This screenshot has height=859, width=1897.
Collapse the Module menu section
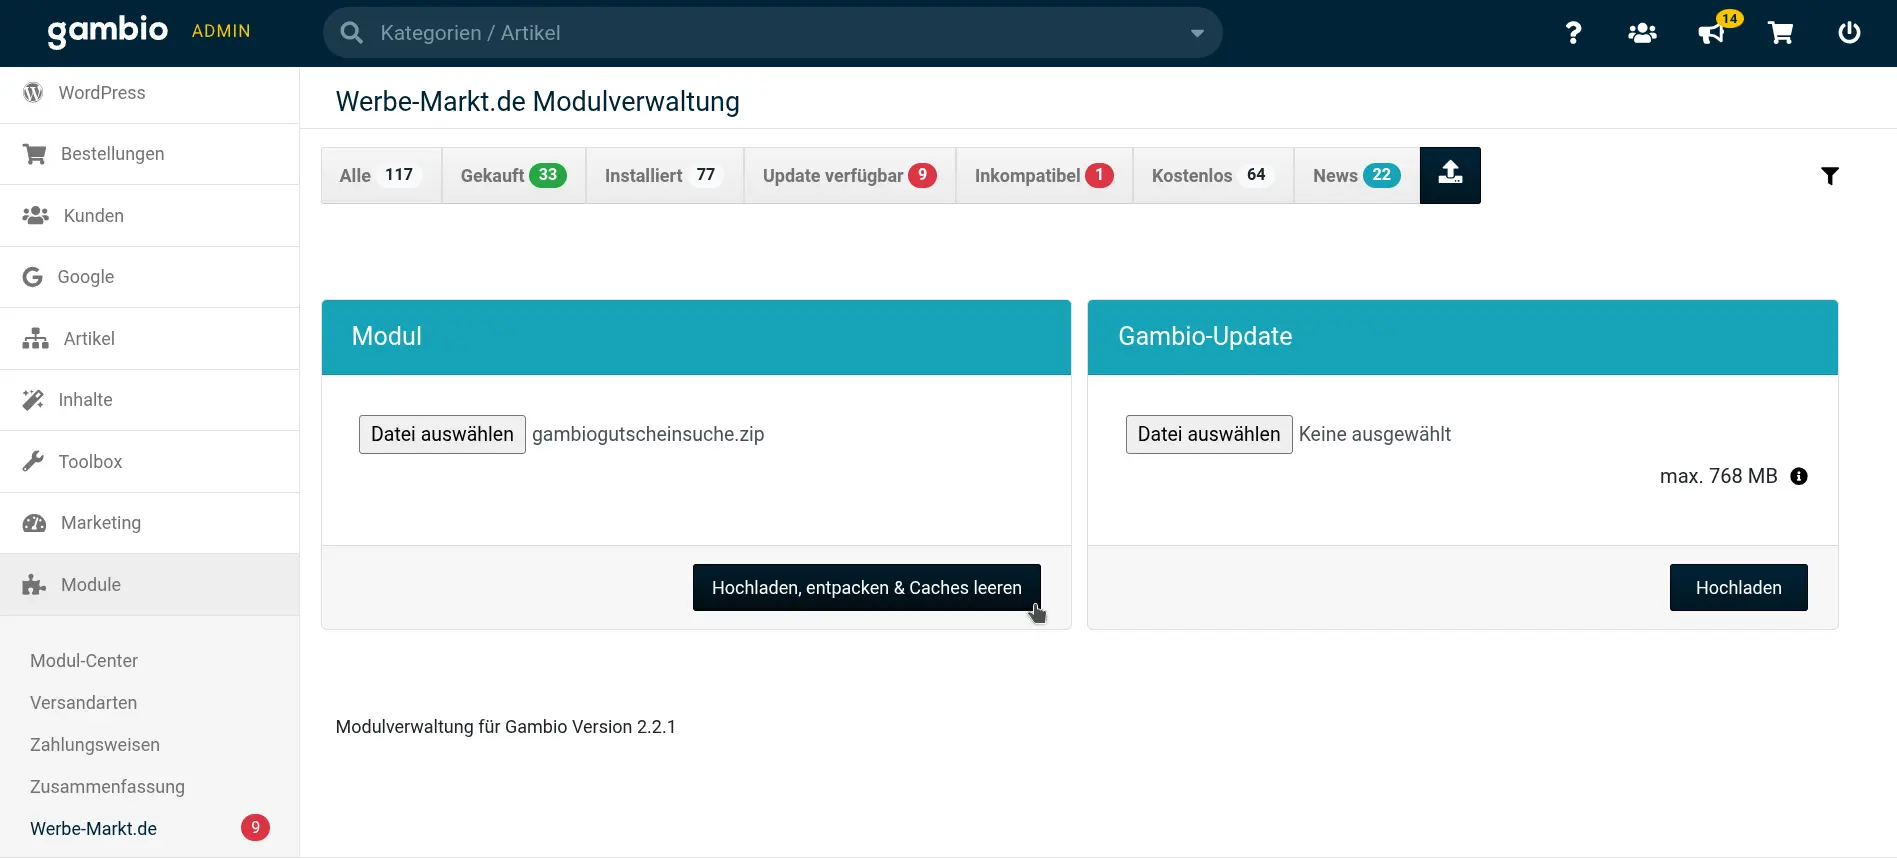pos(150,585)
